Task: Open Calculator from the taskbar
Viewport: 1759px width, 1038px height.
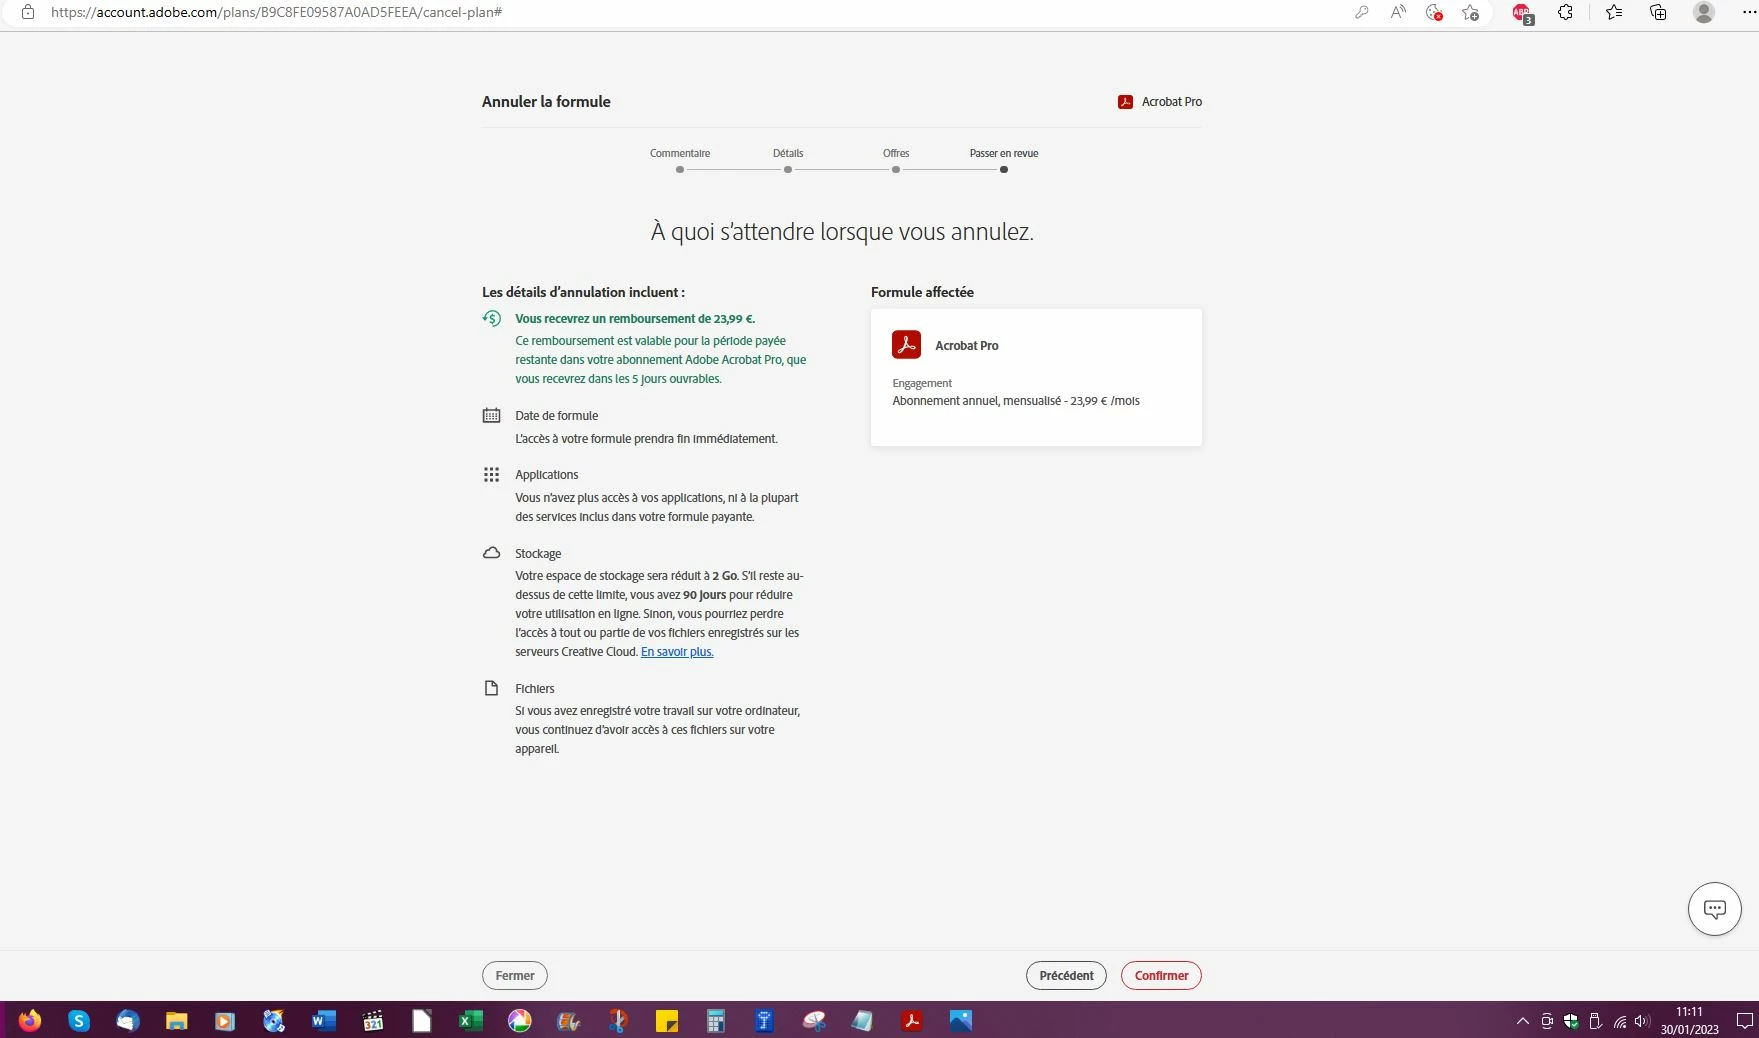Action: 716,1021
